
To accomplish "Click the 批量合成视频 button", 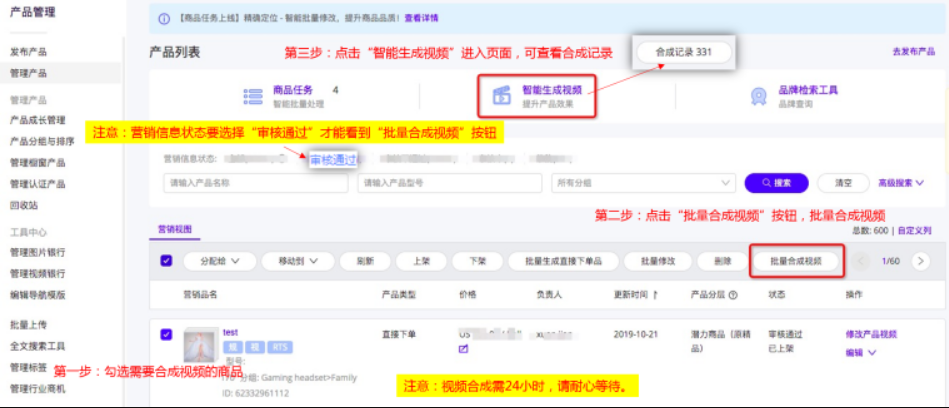I will click(x=795, y=261).
